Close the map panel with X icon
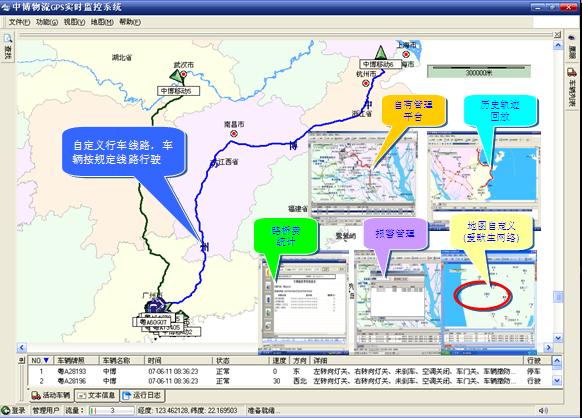Image resolution: width=582 pixels, height=418 pixels. 557,35
